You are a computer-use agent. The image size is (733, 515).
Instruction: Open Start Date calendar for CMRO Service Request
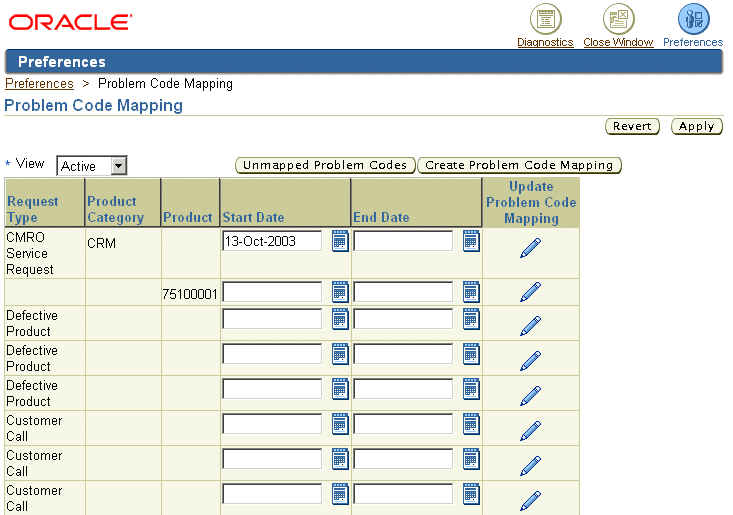pyautogui.click(x=340, y=241)
